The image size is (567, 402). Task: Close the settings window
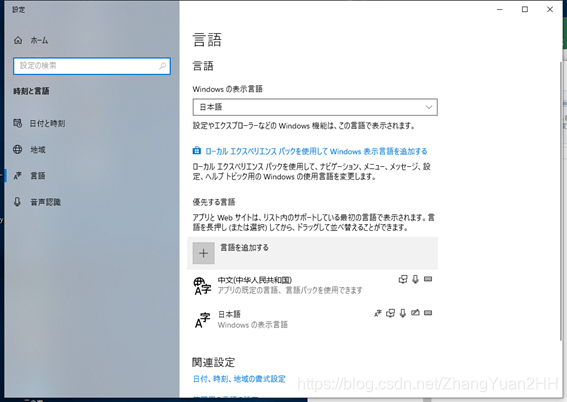point(550,9)
